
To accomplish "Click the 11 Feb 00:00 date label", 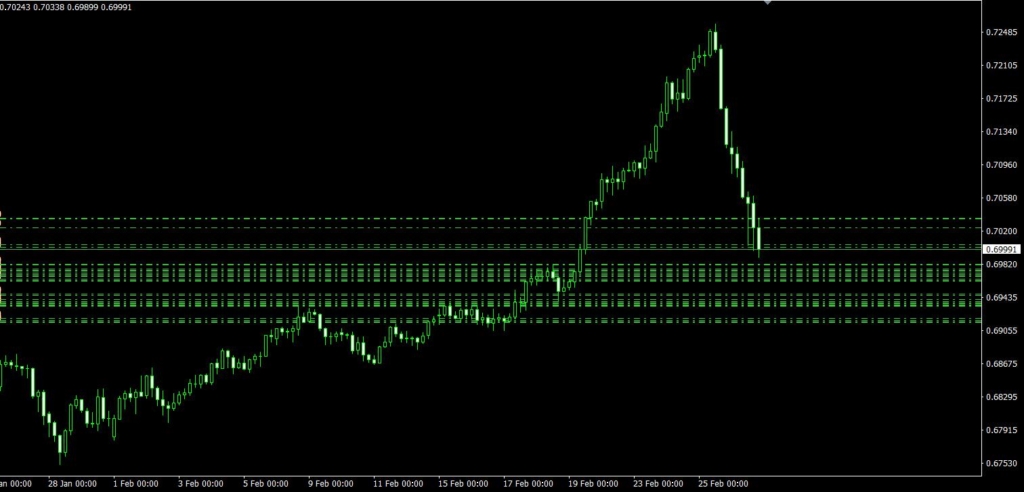I will pyautogui.click(x=398, y=484).
